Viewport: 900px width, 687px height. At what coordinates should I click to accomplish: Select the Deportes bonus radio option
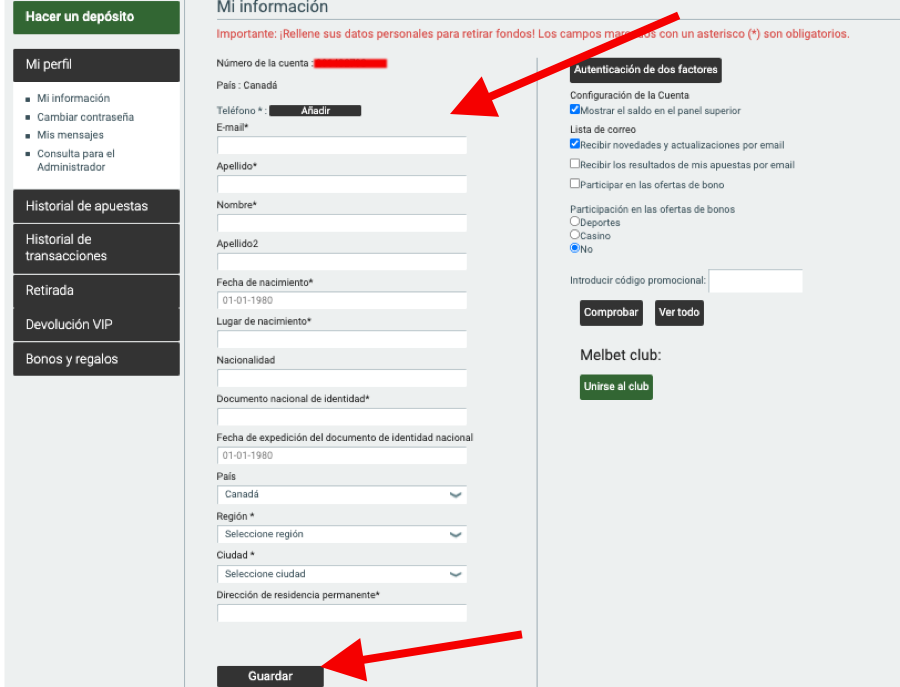(575, 222)
